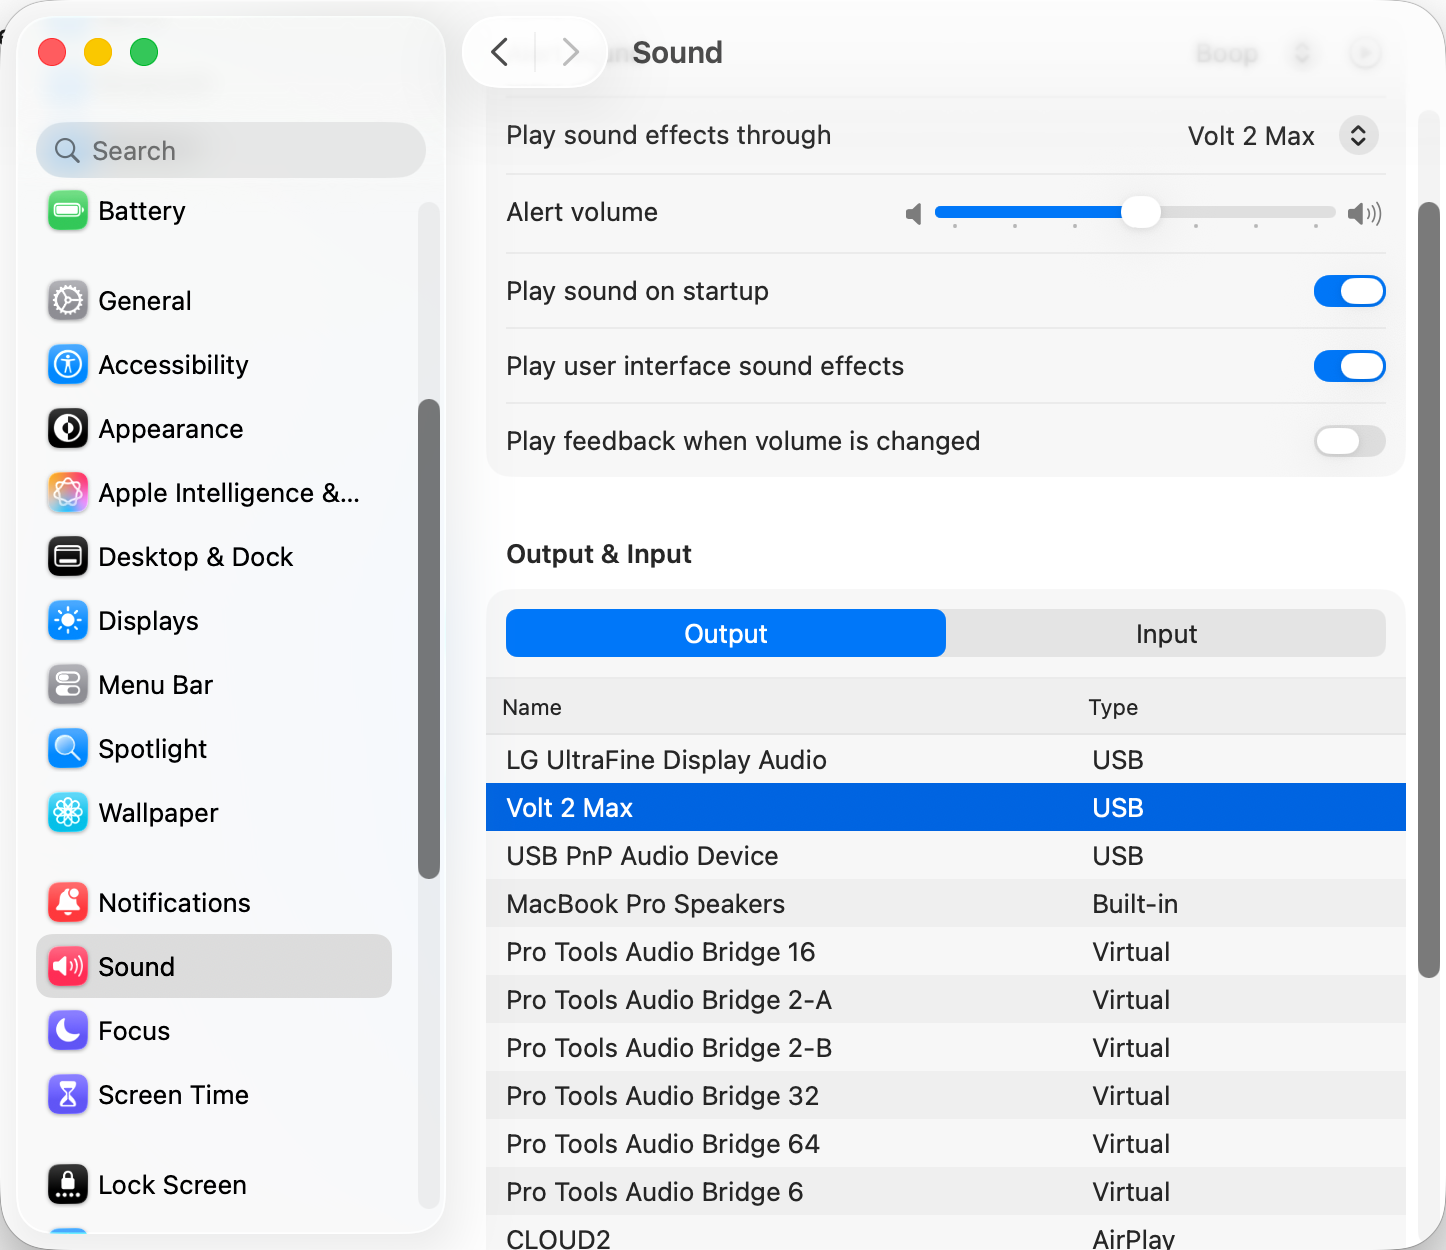Click the sidebar Search field
Viewport: 1446px width, 1250px height.
[x=231, y=150]
